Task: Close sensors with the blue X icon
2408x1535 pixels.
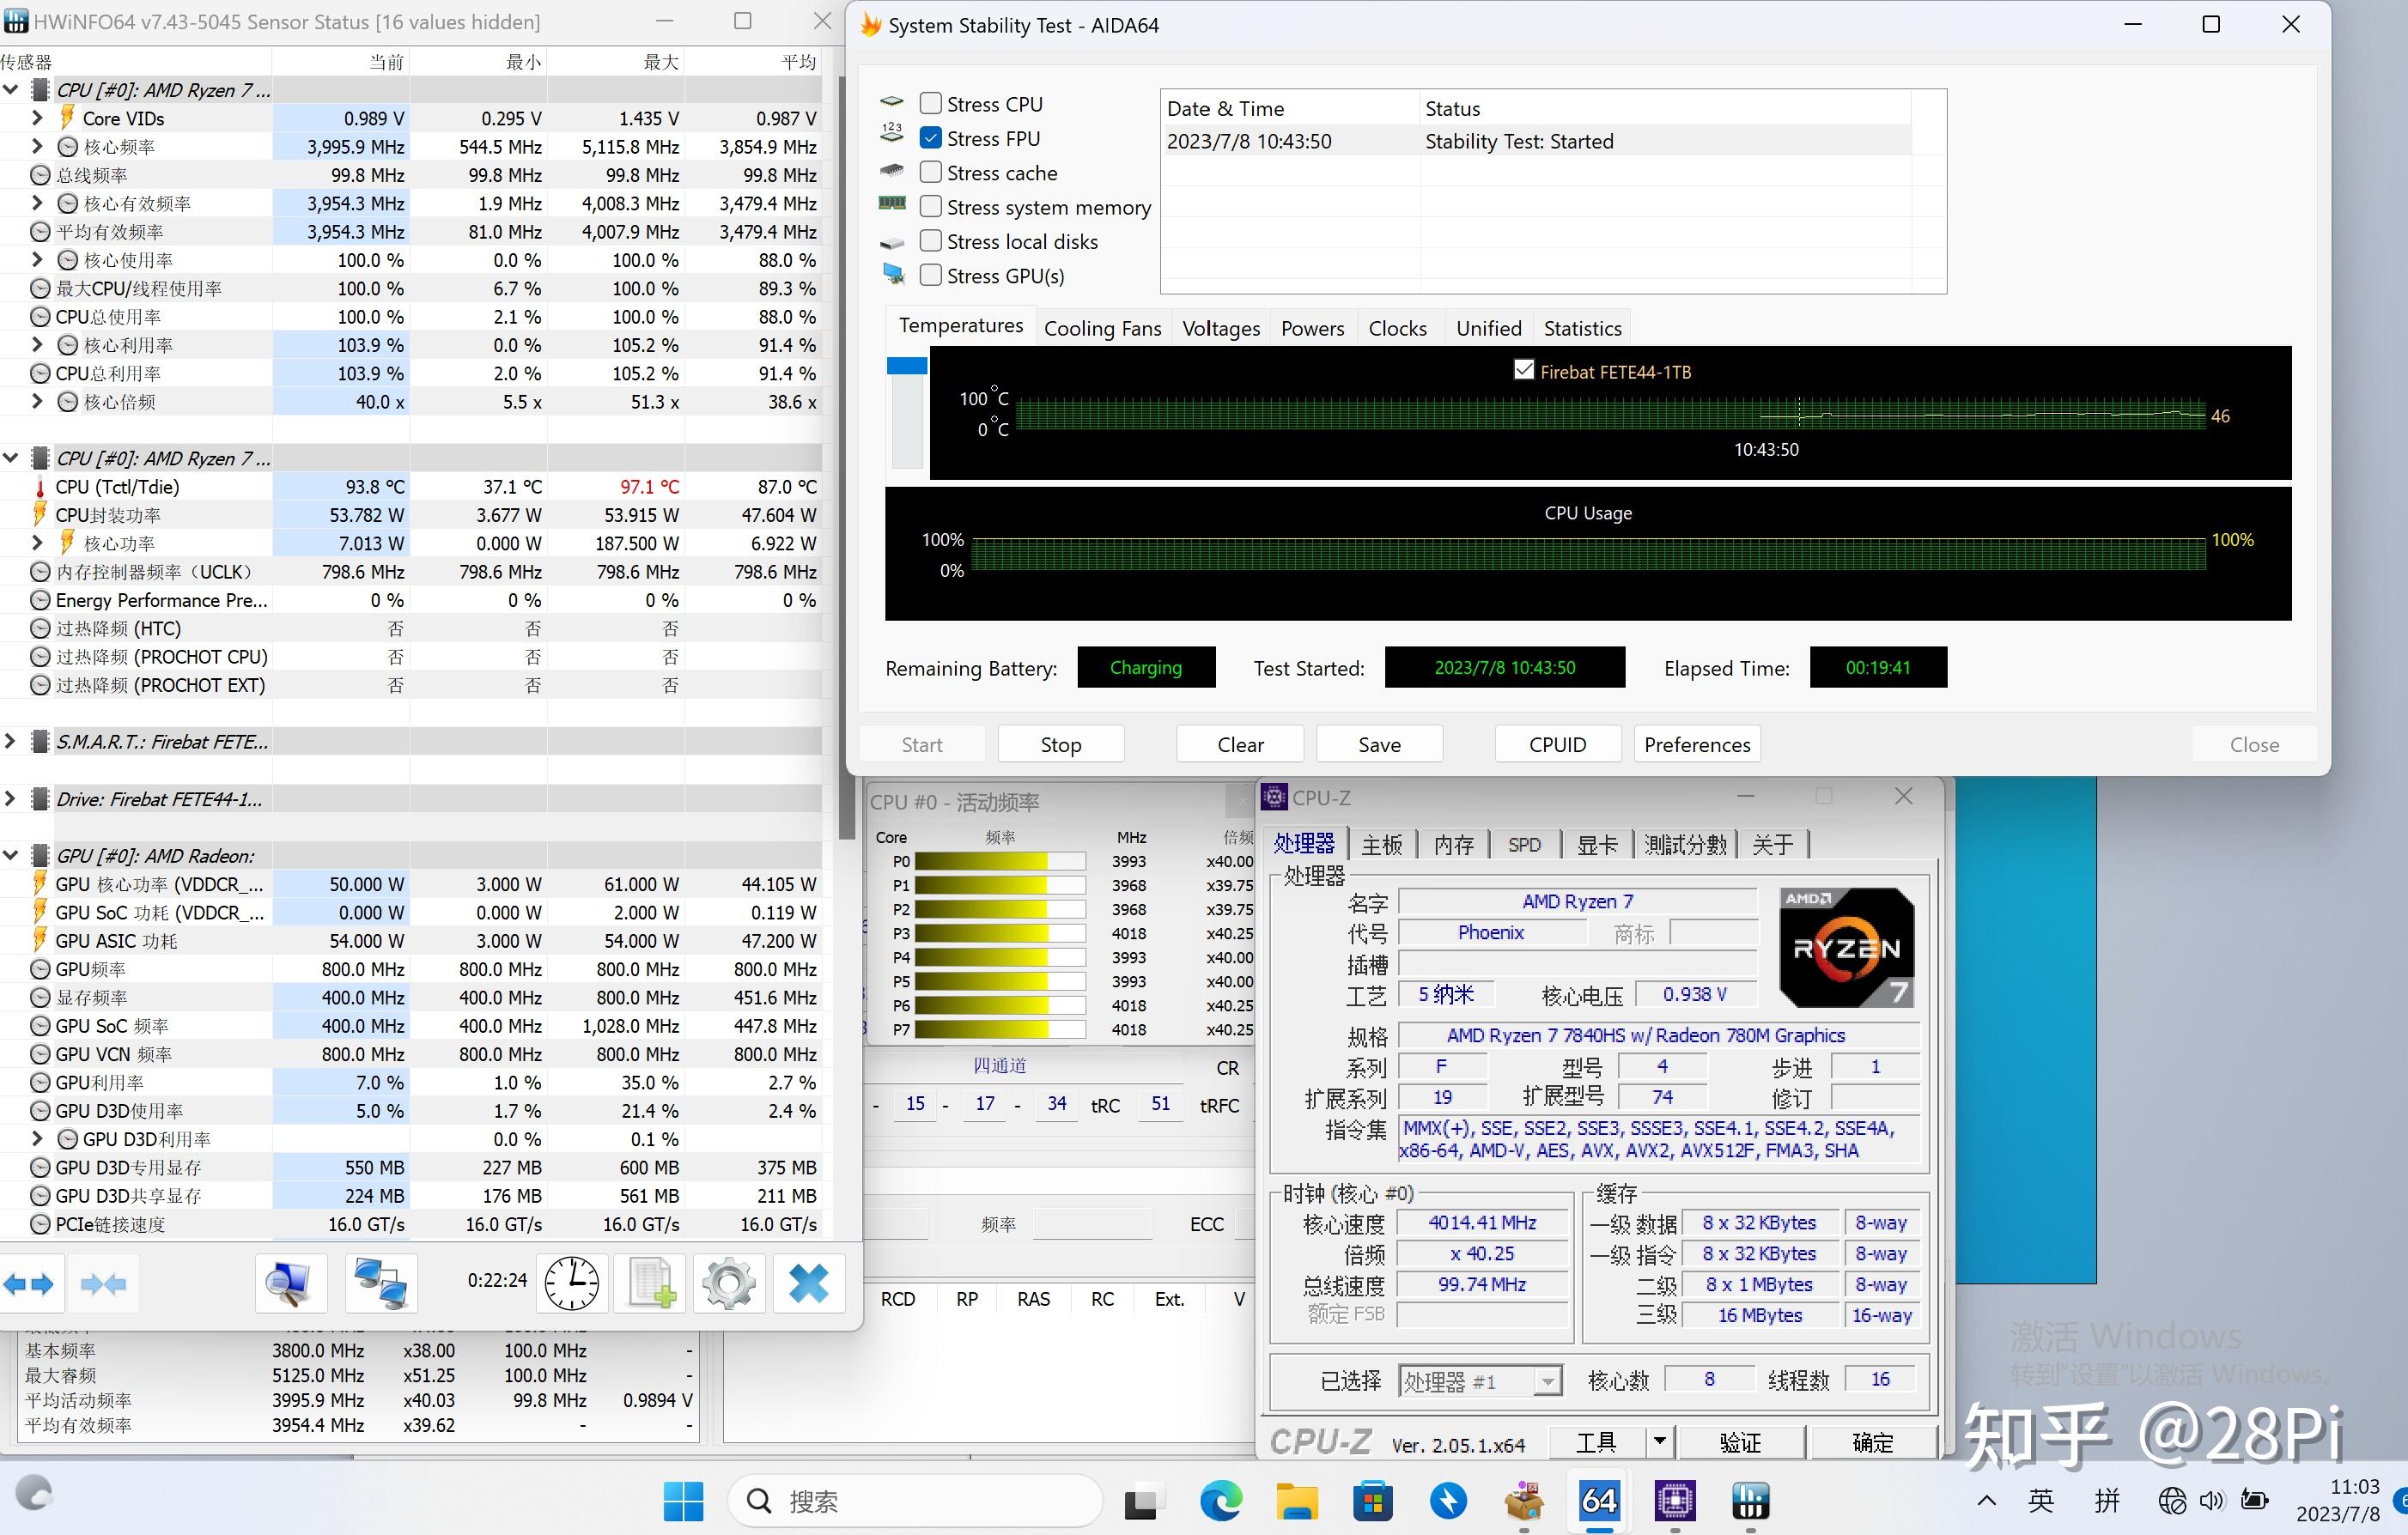Action: tap(808, 1283)
